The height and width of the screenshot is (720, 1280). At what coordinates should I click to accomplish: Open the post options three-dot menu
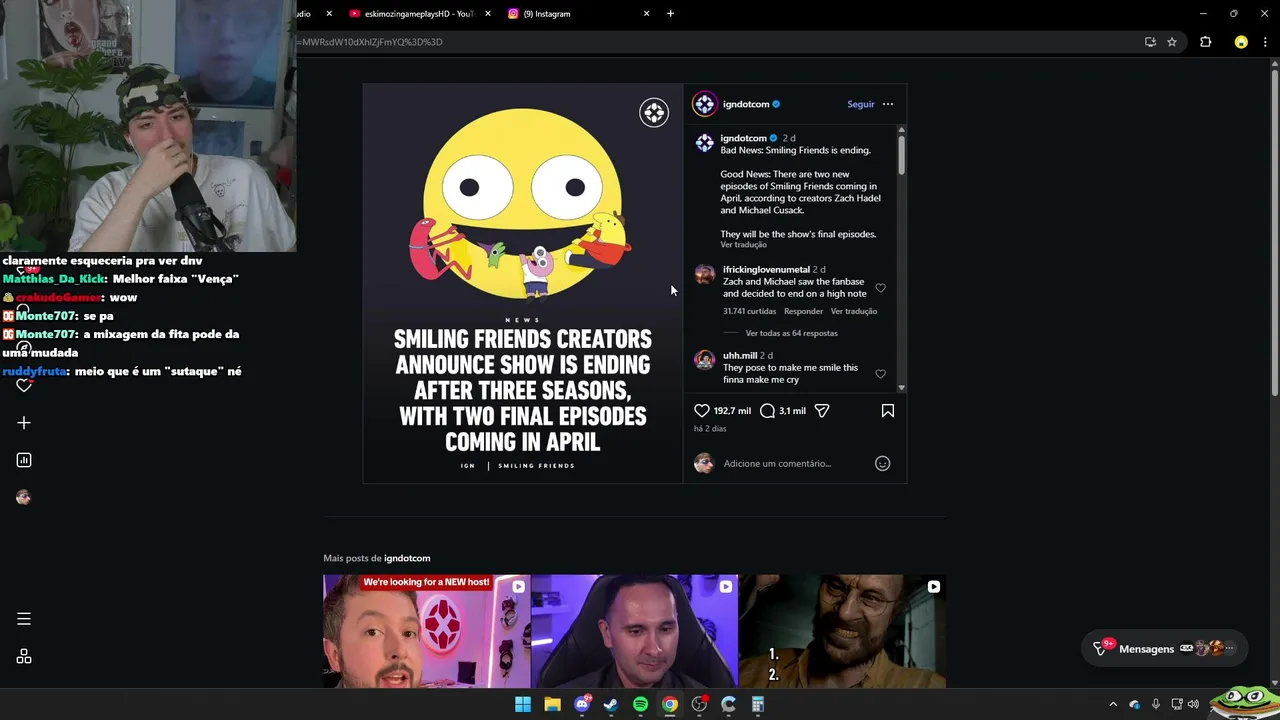click(888, 104)
